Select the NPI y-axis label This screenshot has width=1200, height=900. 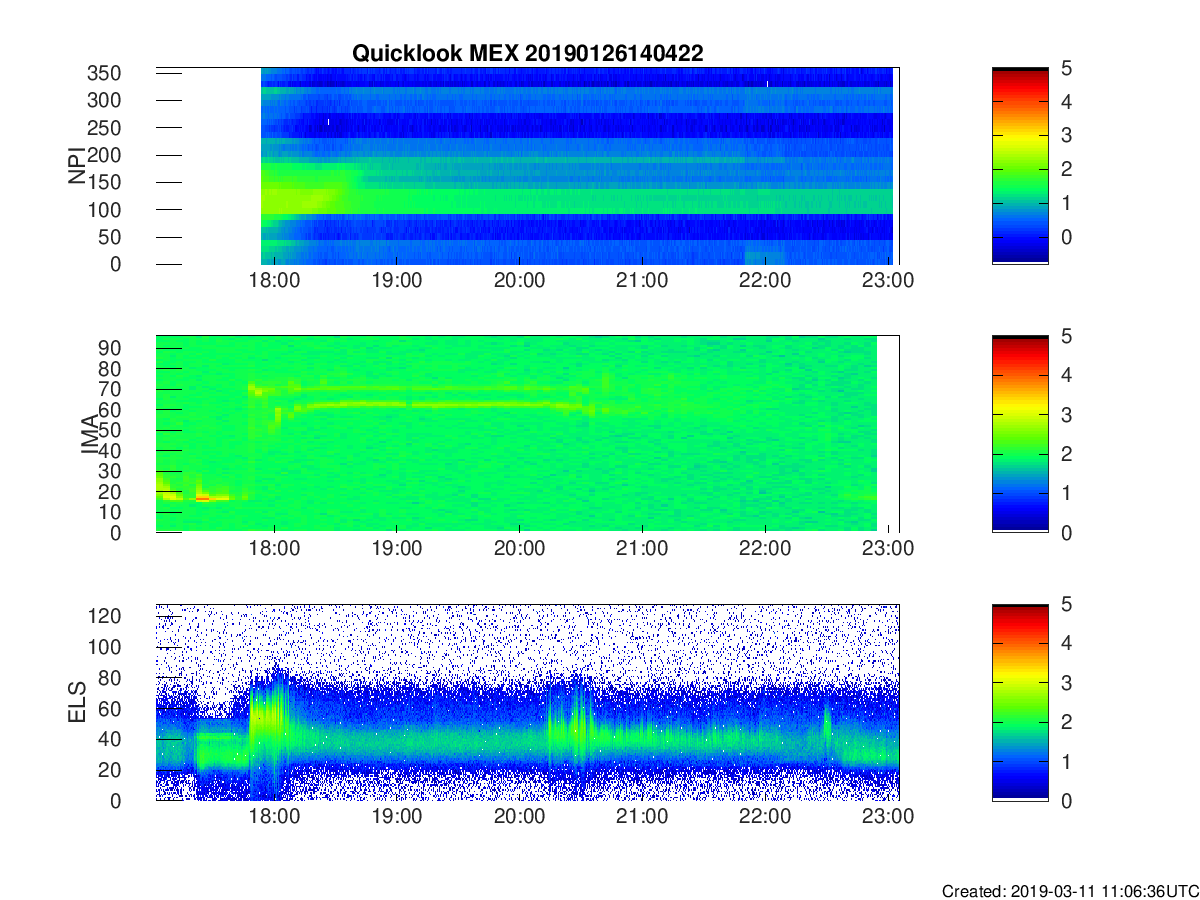point(76,166)
